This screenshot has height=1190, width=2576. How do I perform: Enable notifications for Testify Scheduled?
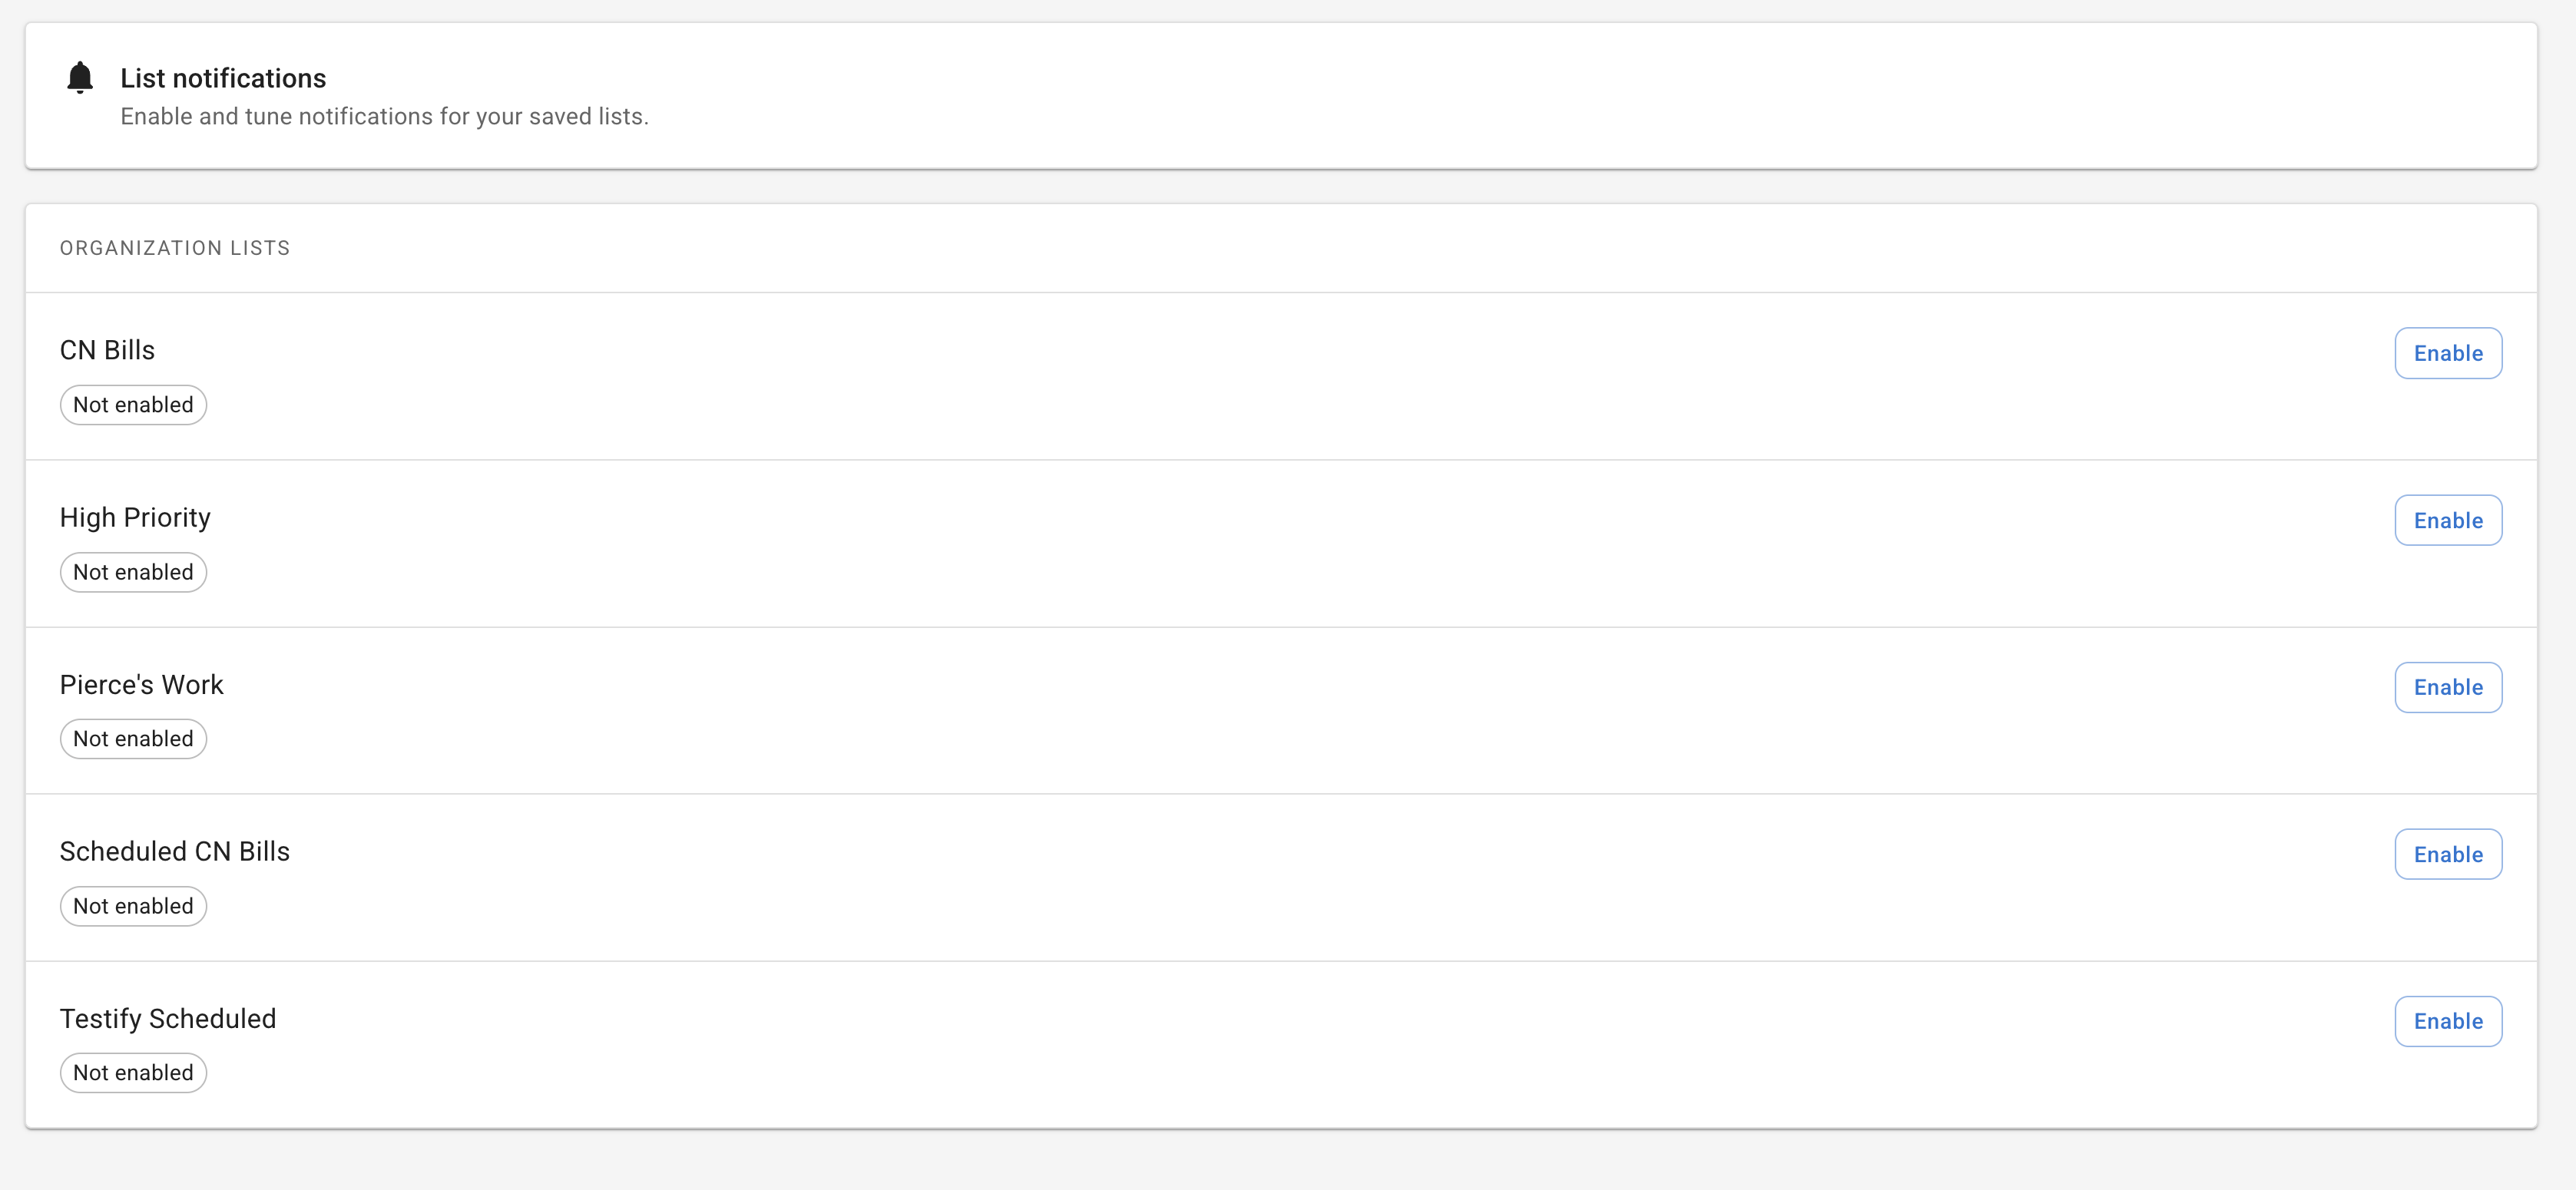tap(2447, 1021)
